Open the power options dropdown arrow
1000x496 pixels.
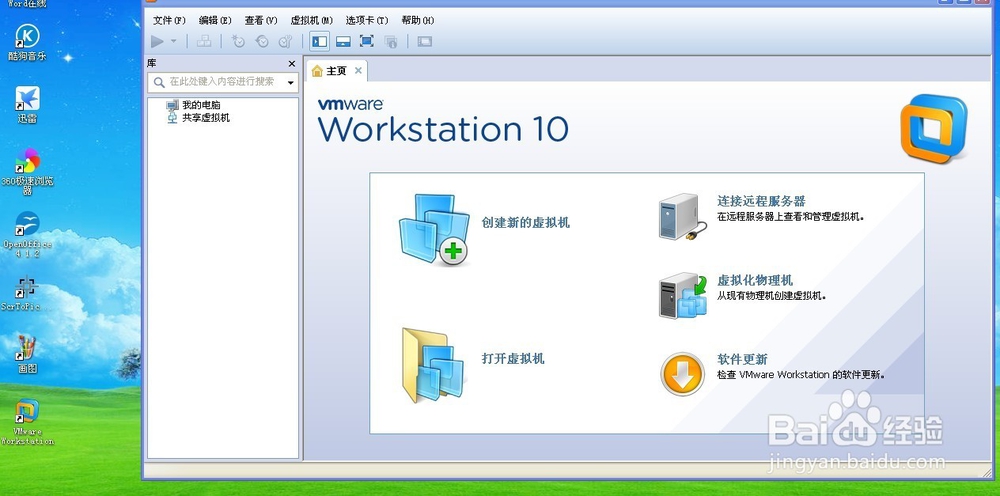pyautogui.click(x=173, y=41)
